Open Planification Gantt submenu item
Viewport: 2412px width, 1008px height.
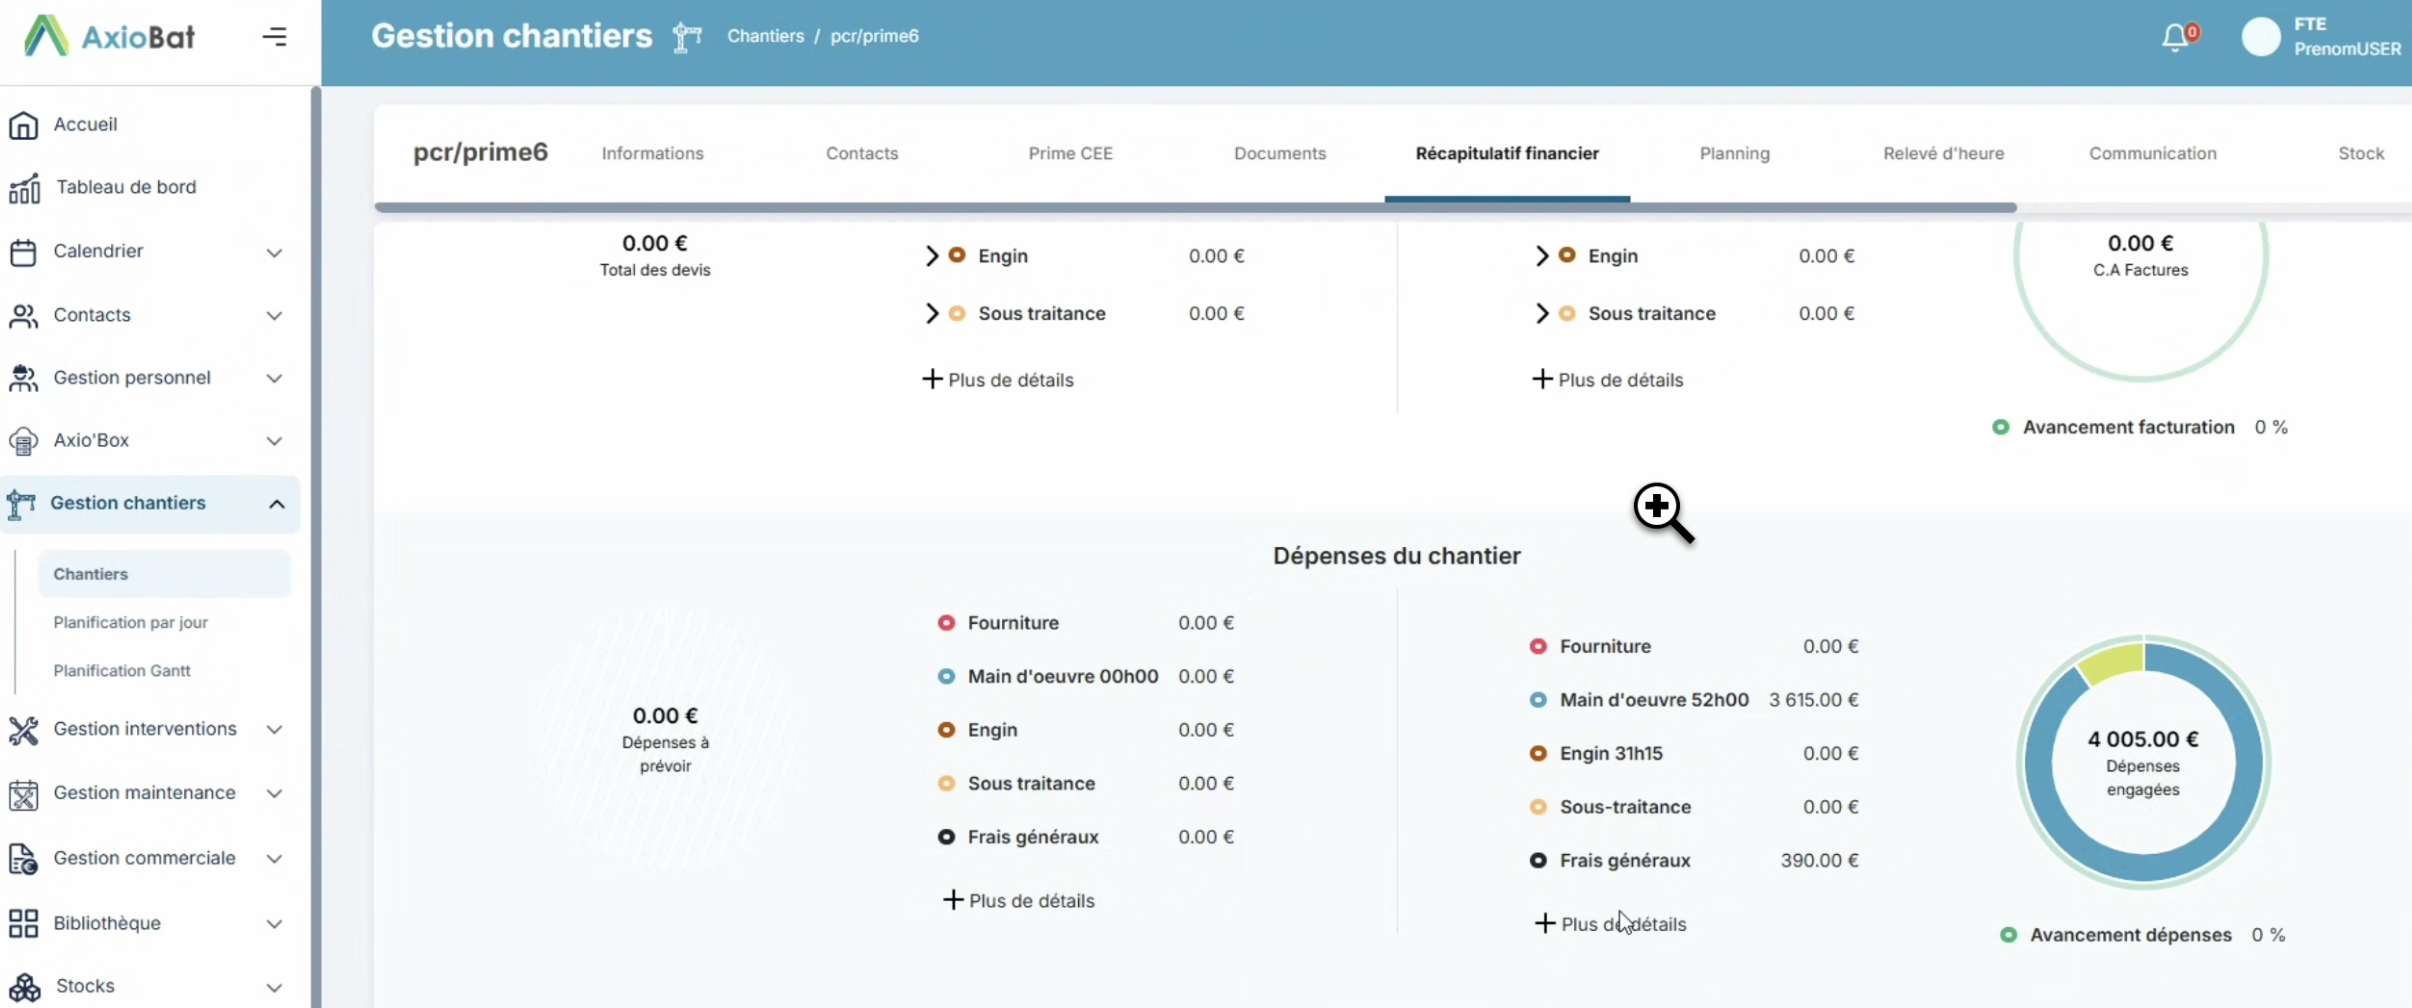coord(122,671)
